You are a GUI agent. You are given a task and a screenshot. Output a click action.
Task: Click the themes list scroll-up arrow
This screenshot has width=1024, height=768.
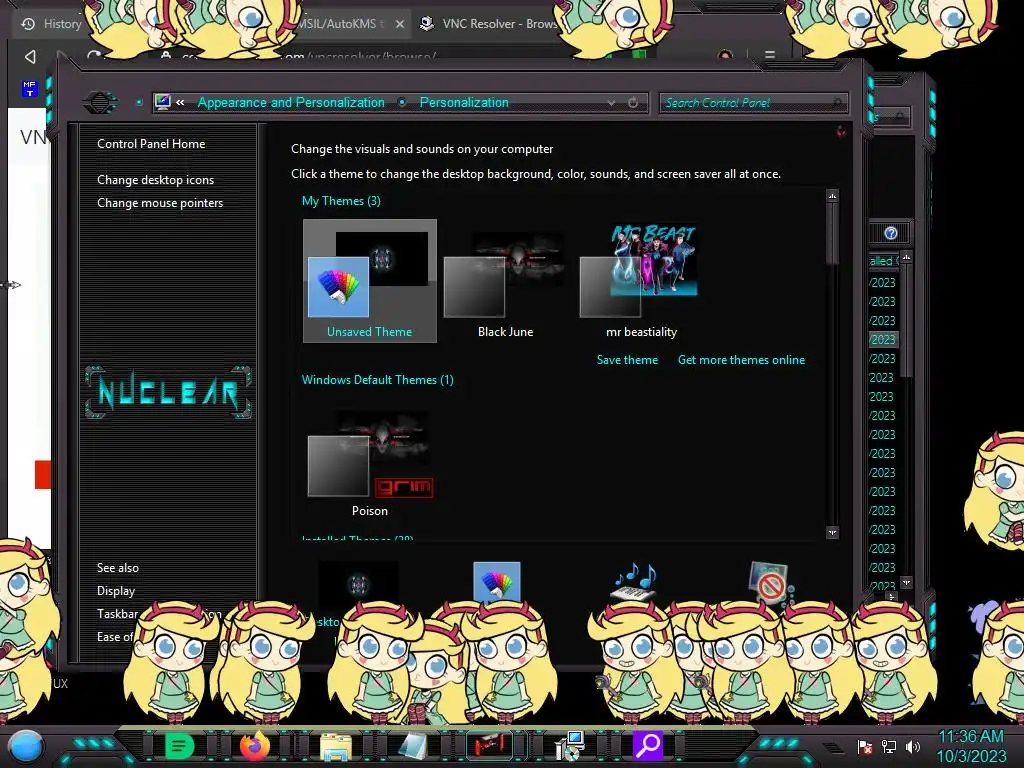click(832, 196)
